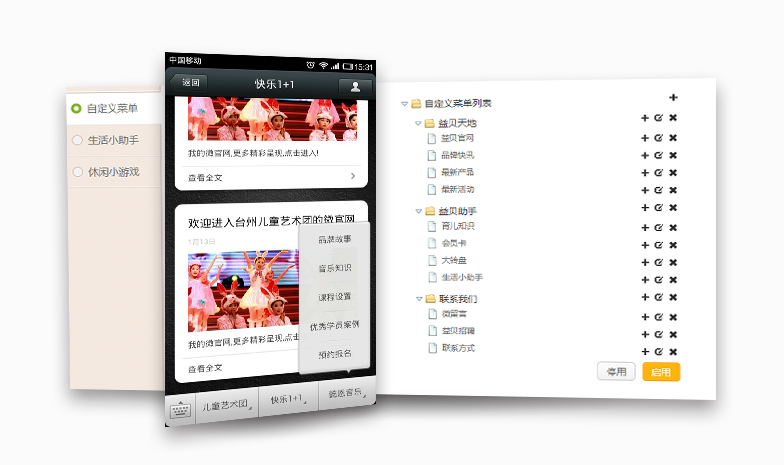Tap the top article's performance photo
Image resolution: width=784 pixels, height=465 pixels.
tap(272, 119)
